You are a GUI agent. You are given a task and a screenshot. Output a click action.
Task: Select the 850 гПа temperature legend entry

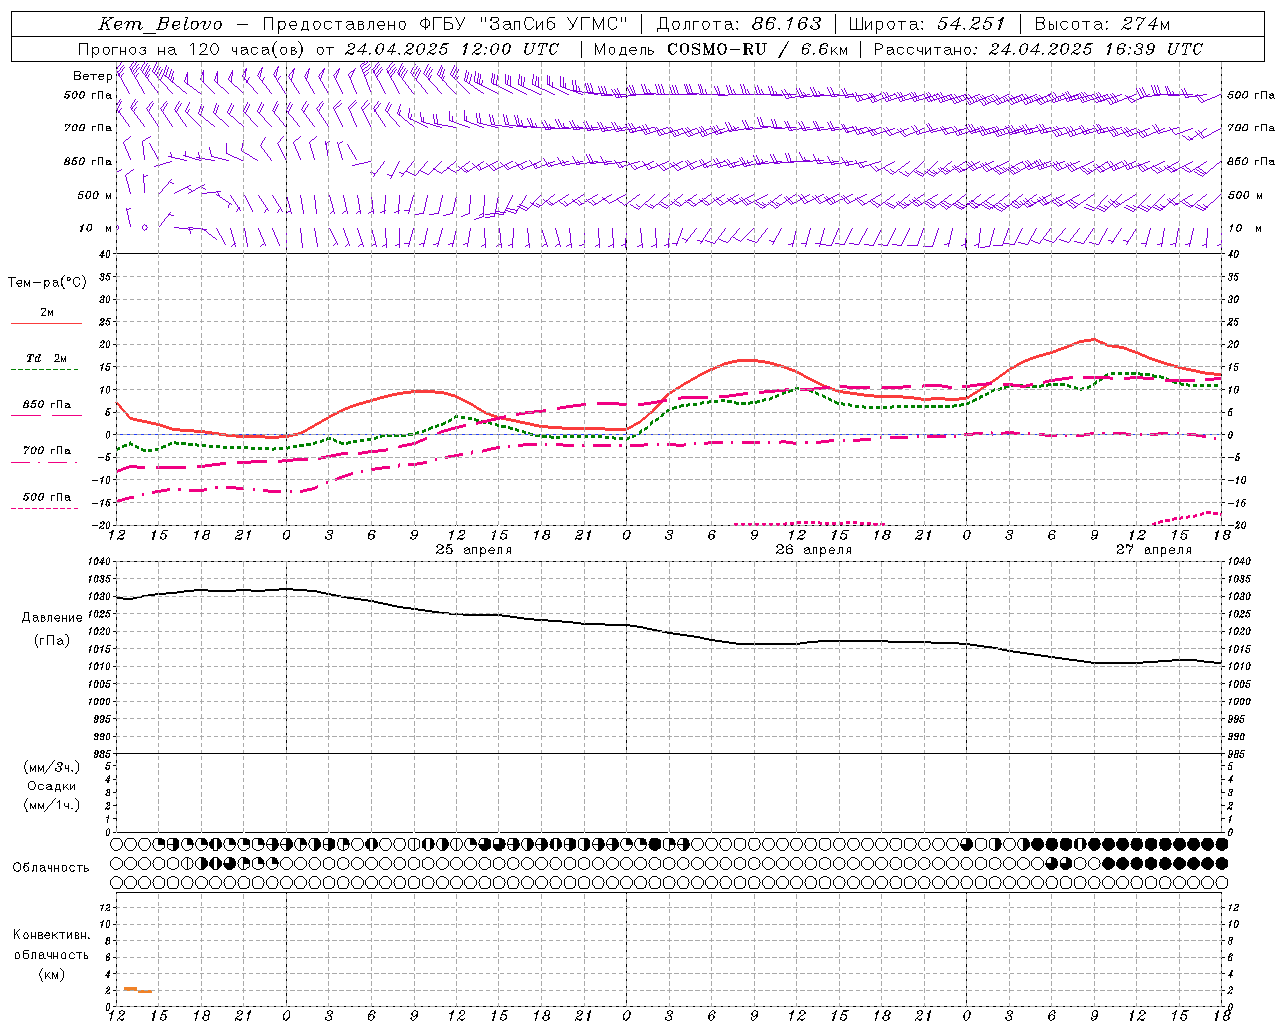coord(46,405)
